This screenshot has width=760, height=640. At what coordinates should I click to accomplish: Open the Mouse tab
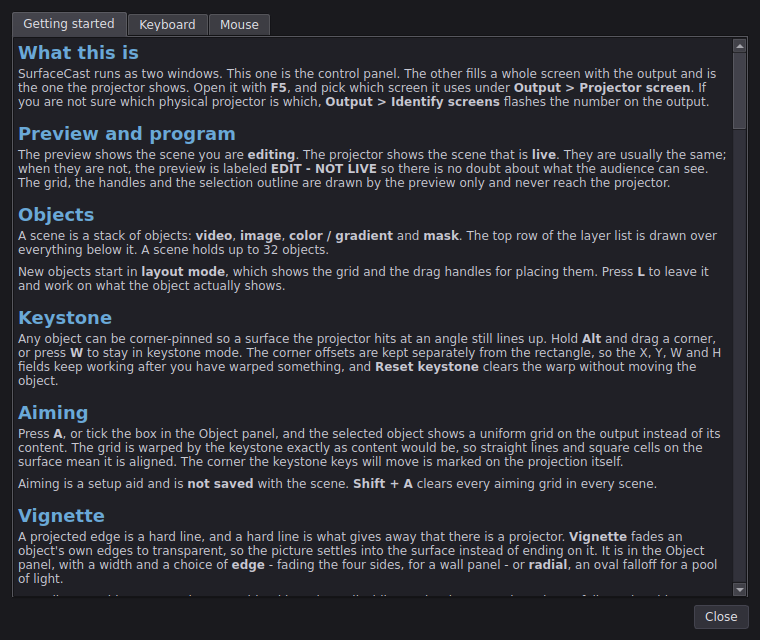pyautogui.click(x=239, y=25)
